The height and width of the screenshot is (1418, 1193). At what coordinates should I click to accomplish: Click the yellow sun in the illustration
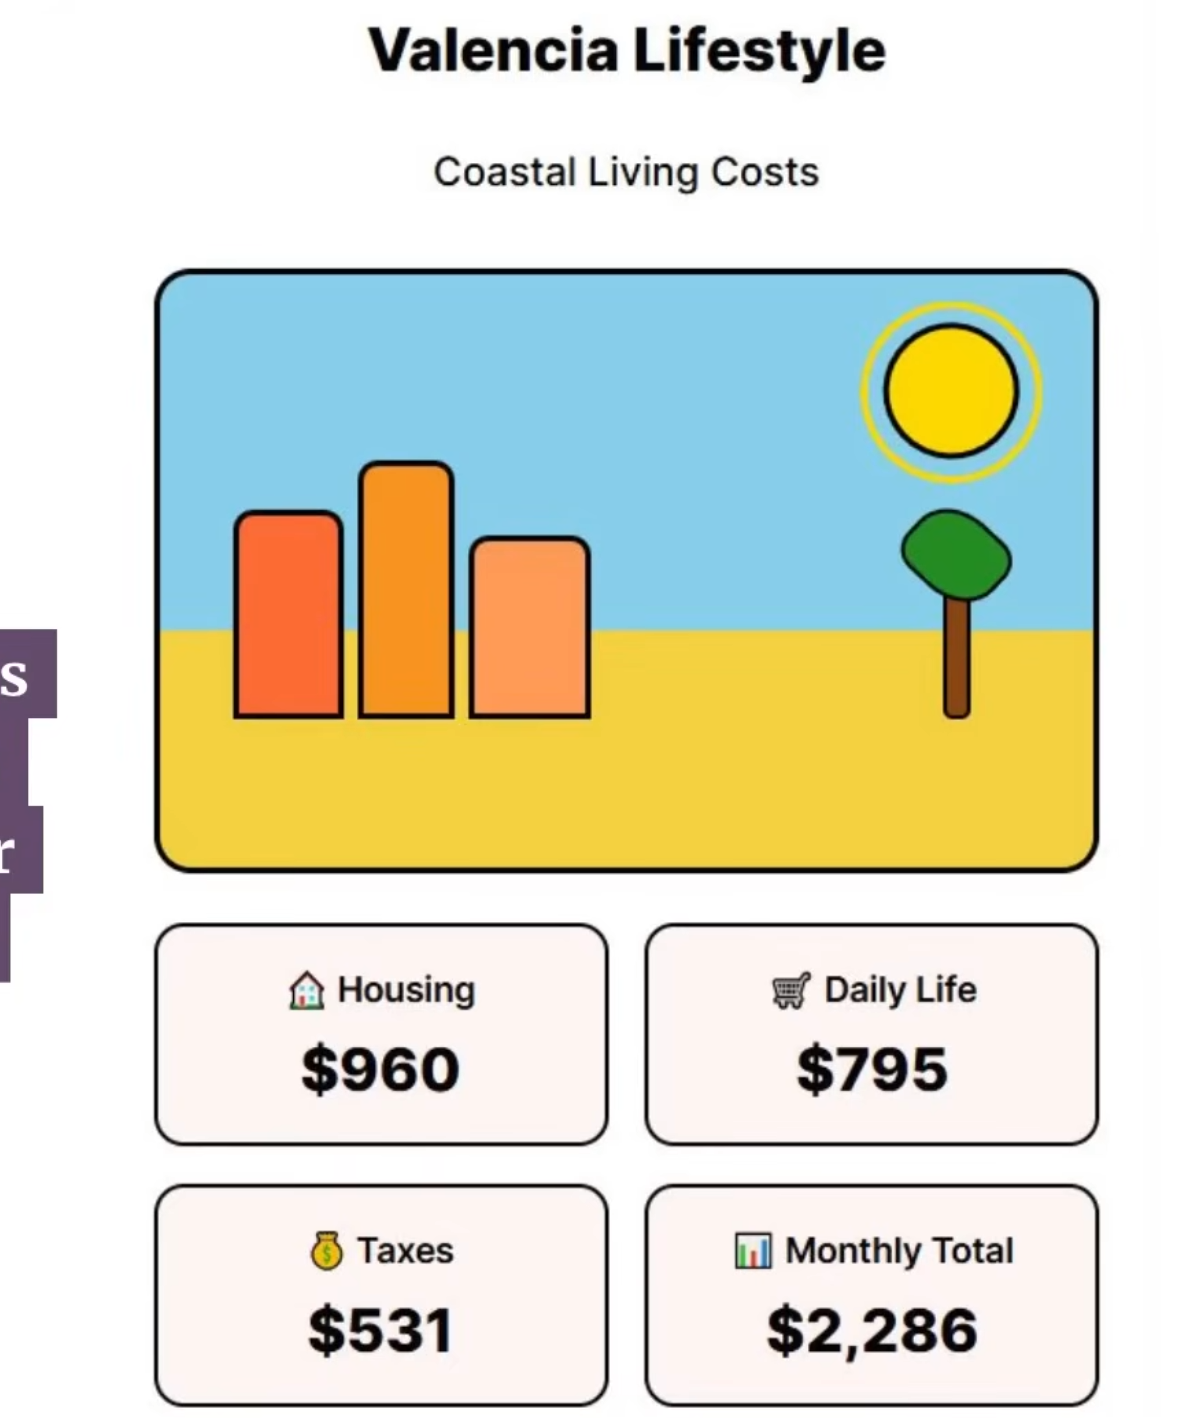tap(951, 391)
